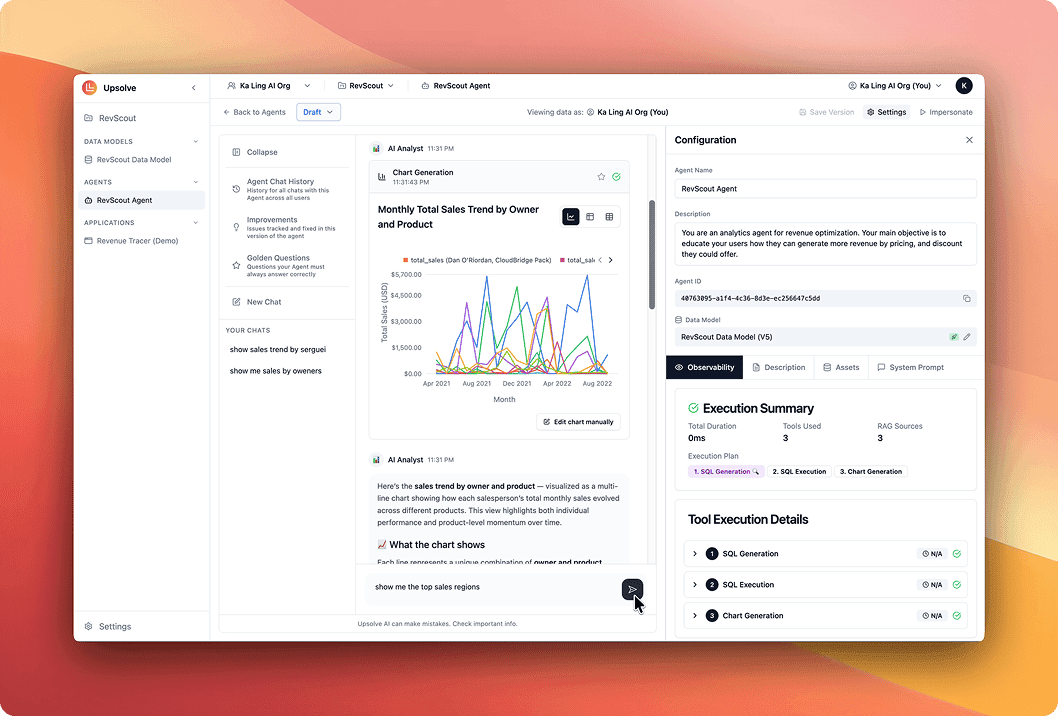Screen dimensions: 1058x716
Task: Click the chat message input field
Action: [493, 588]
